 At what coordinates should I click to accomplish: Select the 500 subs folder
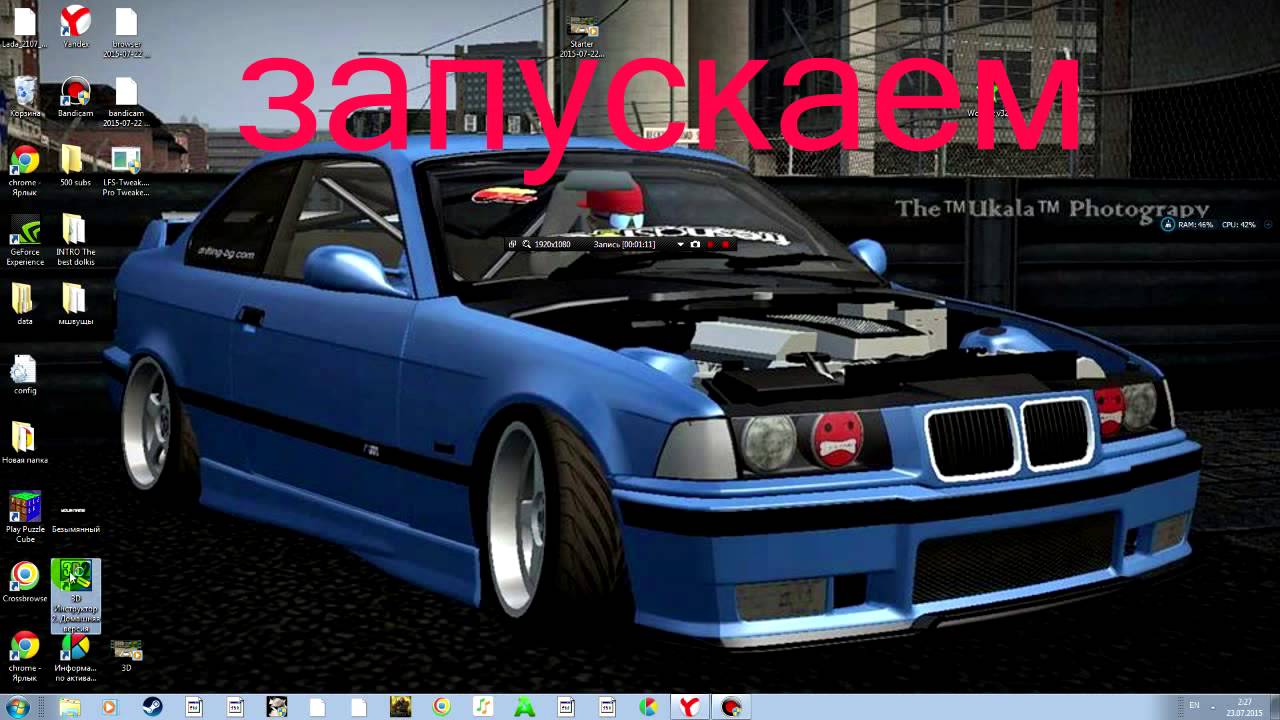click(x=74, y=166)
